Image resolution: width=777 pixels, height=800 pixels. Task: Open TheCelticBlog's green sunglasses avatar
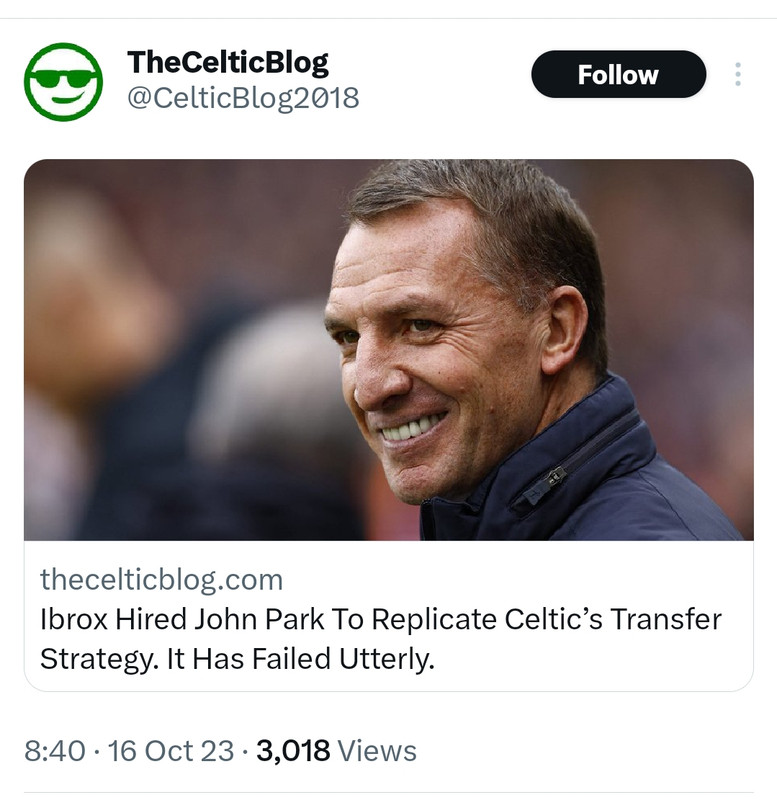(64, 82)
